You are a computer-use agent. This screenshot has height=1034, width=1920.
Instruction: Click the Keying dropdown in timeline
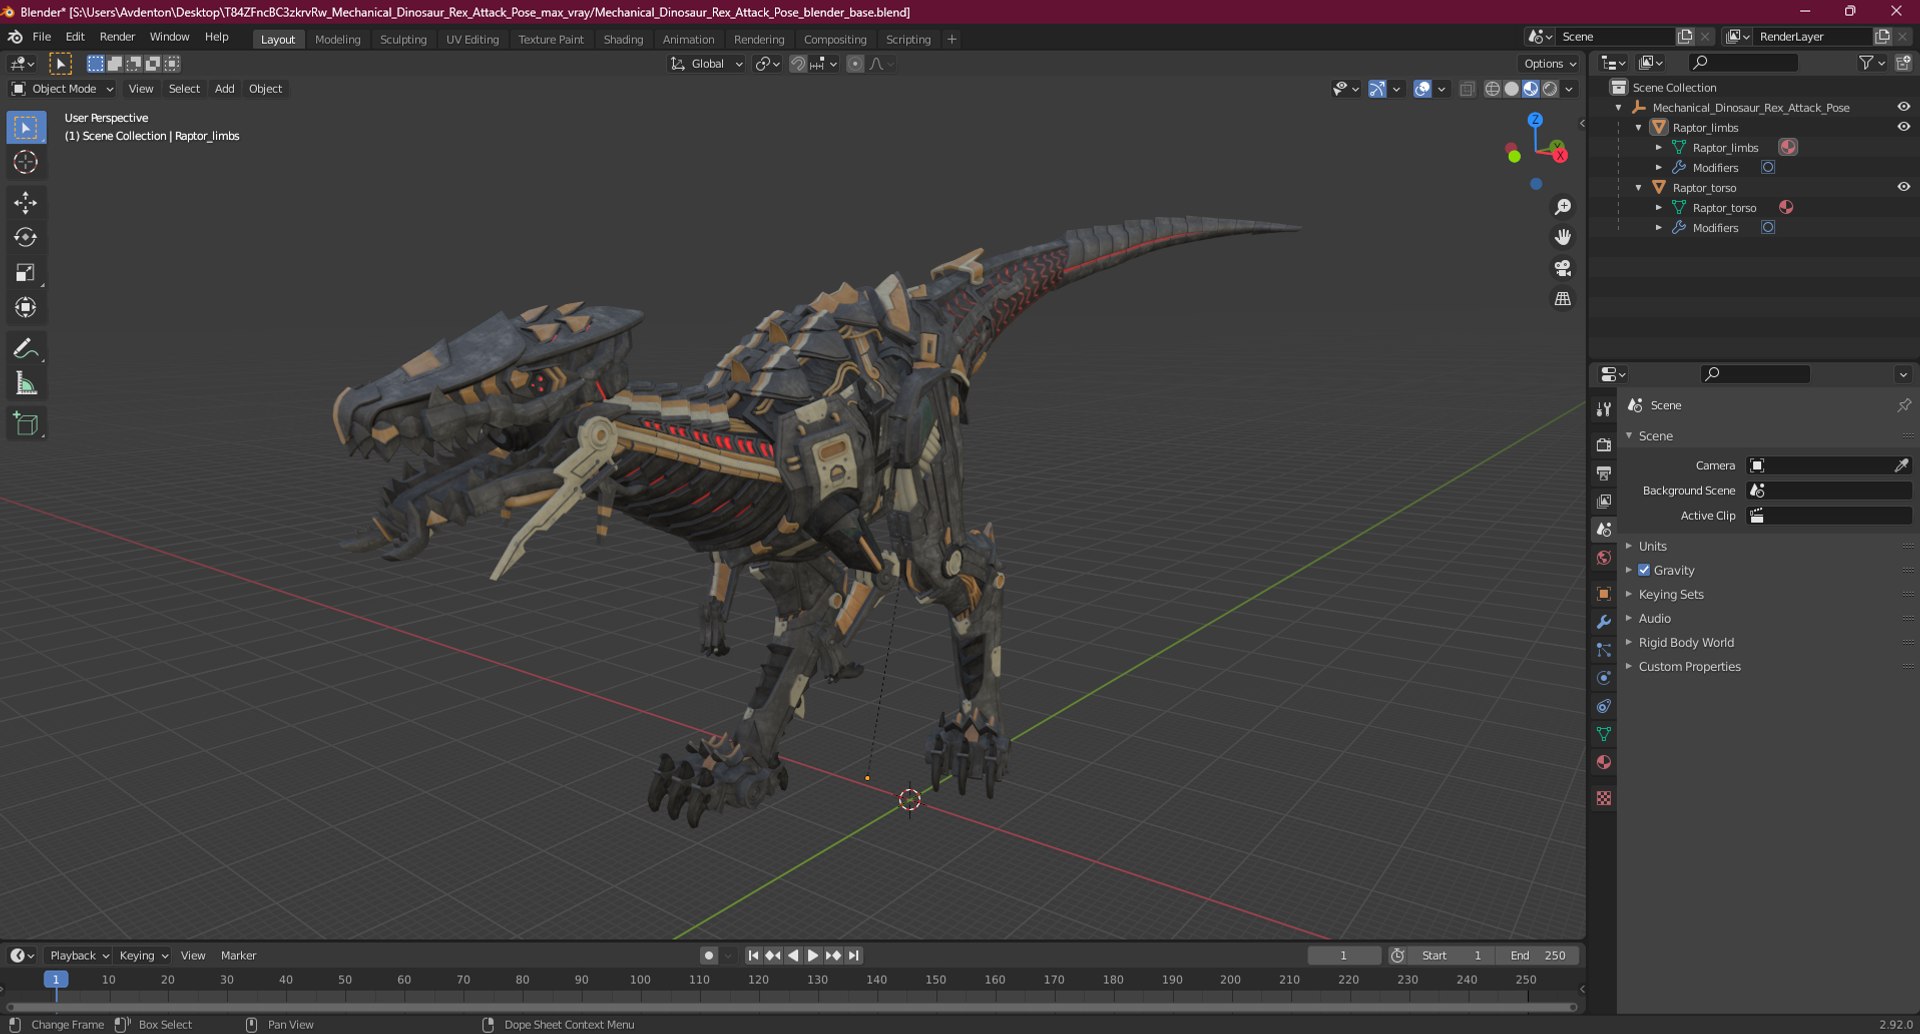tap(143, 956)
